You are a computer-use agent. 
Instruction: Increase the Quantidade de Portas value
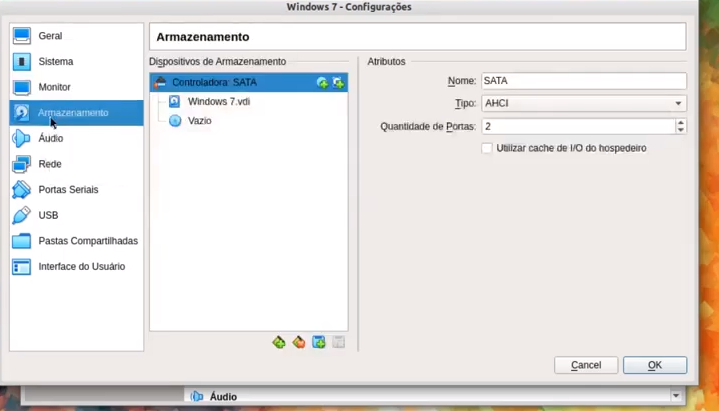click(x=680, y=122)
